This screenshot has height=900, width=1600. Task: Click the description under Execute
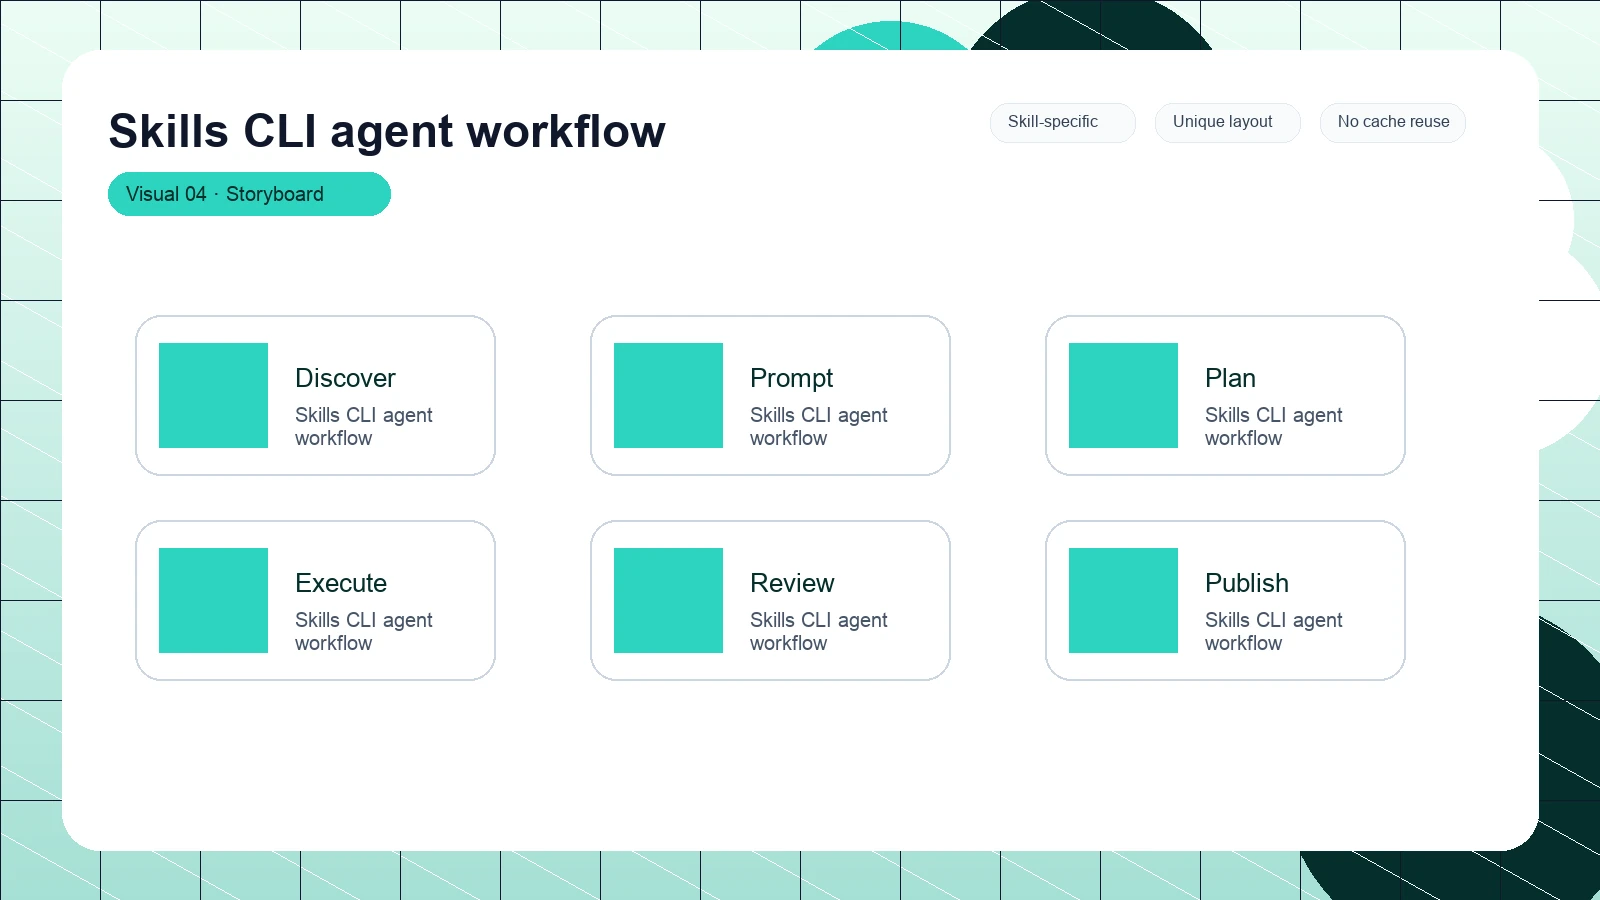click(364, 631)
